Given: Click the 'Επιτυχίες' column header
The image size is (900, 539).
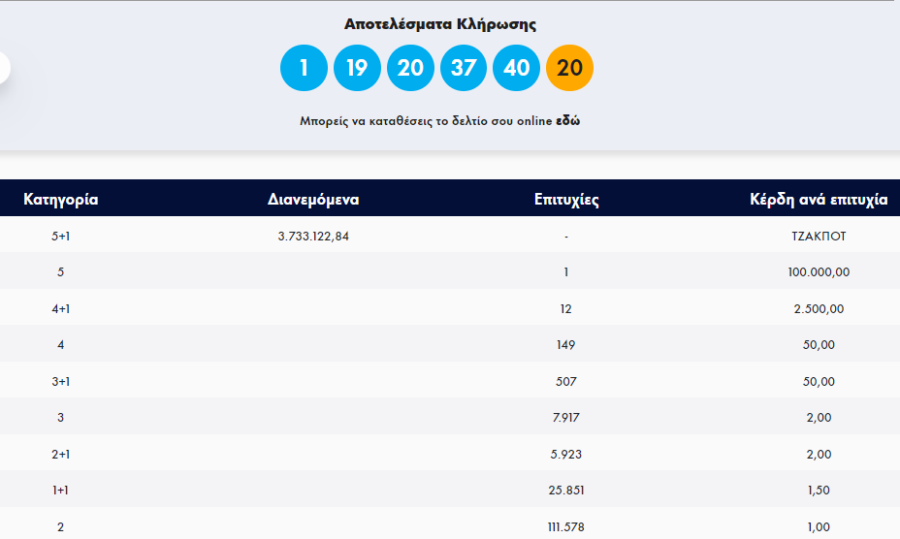Looking at the screenshot, I should tap(566, 199).
